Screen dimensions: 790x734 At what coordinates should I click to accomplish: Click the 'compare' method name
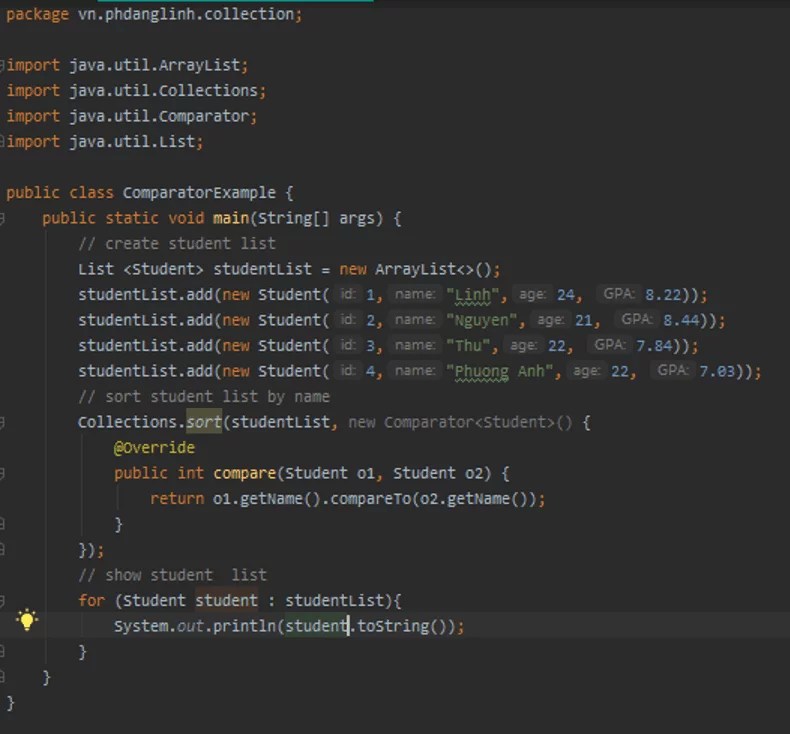(244, 473)
